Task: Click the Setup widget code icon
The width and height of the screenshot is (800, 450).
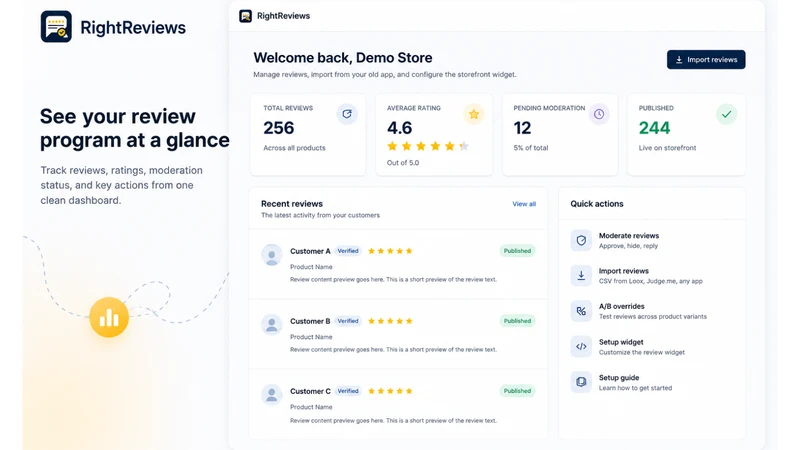Action: click(581, 346)
